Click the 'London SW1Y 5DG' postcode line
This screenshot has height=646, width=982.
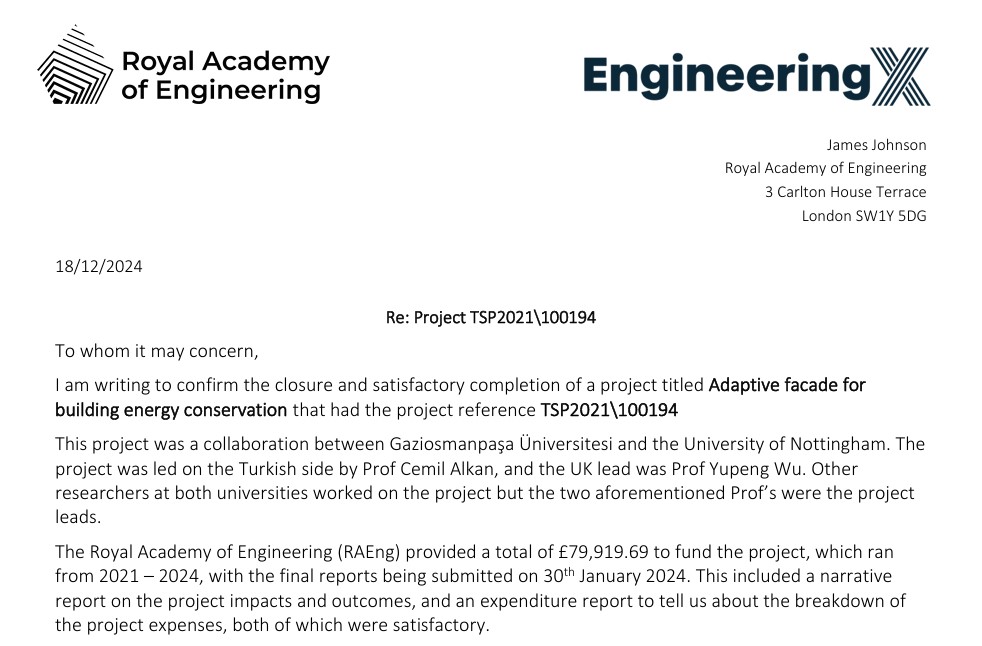(x=864, y=215)
